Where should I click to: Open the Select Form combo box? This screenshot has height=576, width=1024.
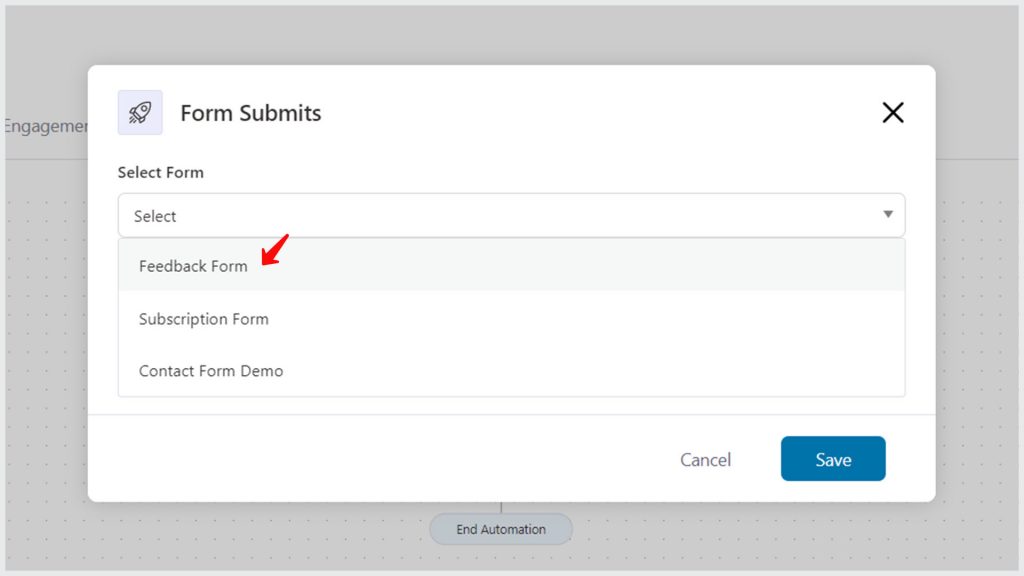tap(511, 215)
